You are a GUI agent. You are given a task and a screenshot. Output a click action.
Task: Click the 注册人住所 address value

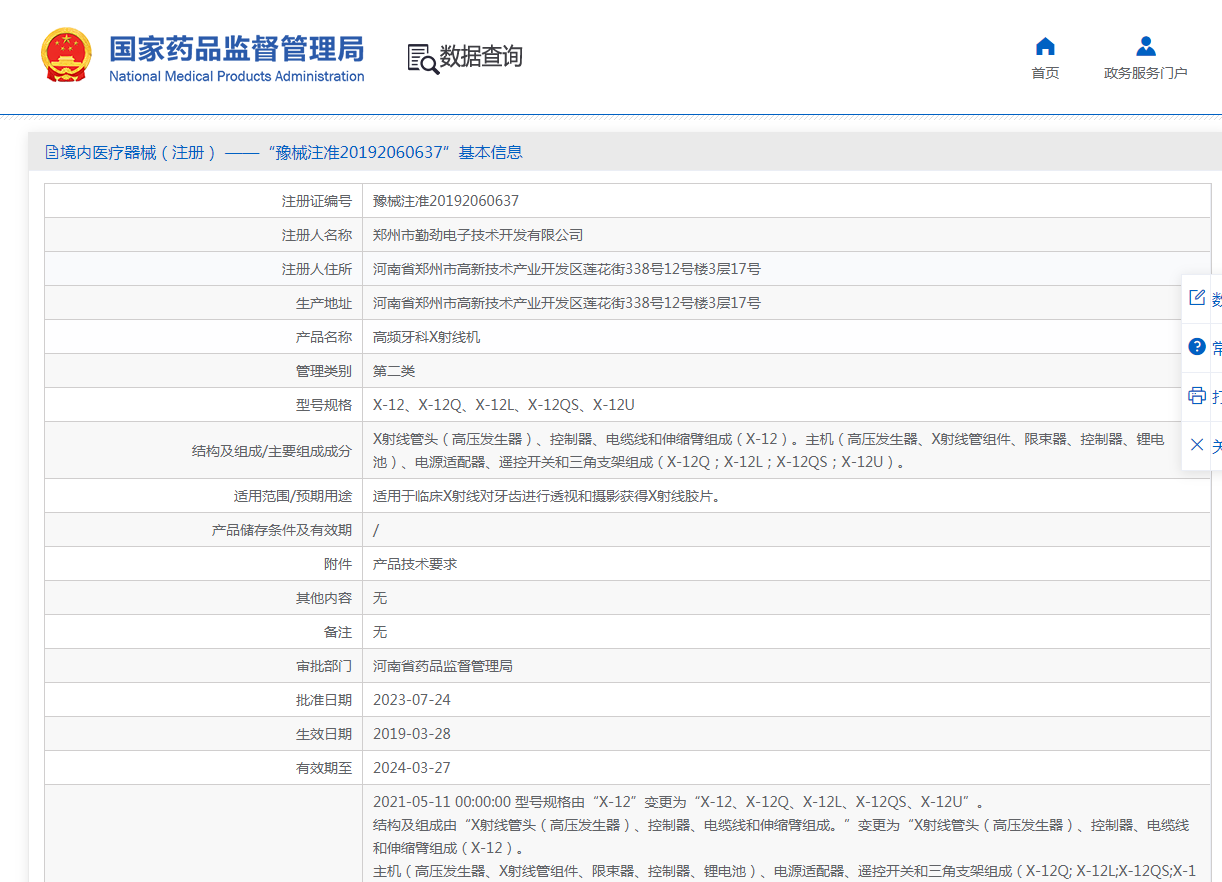tap(567, 269)
